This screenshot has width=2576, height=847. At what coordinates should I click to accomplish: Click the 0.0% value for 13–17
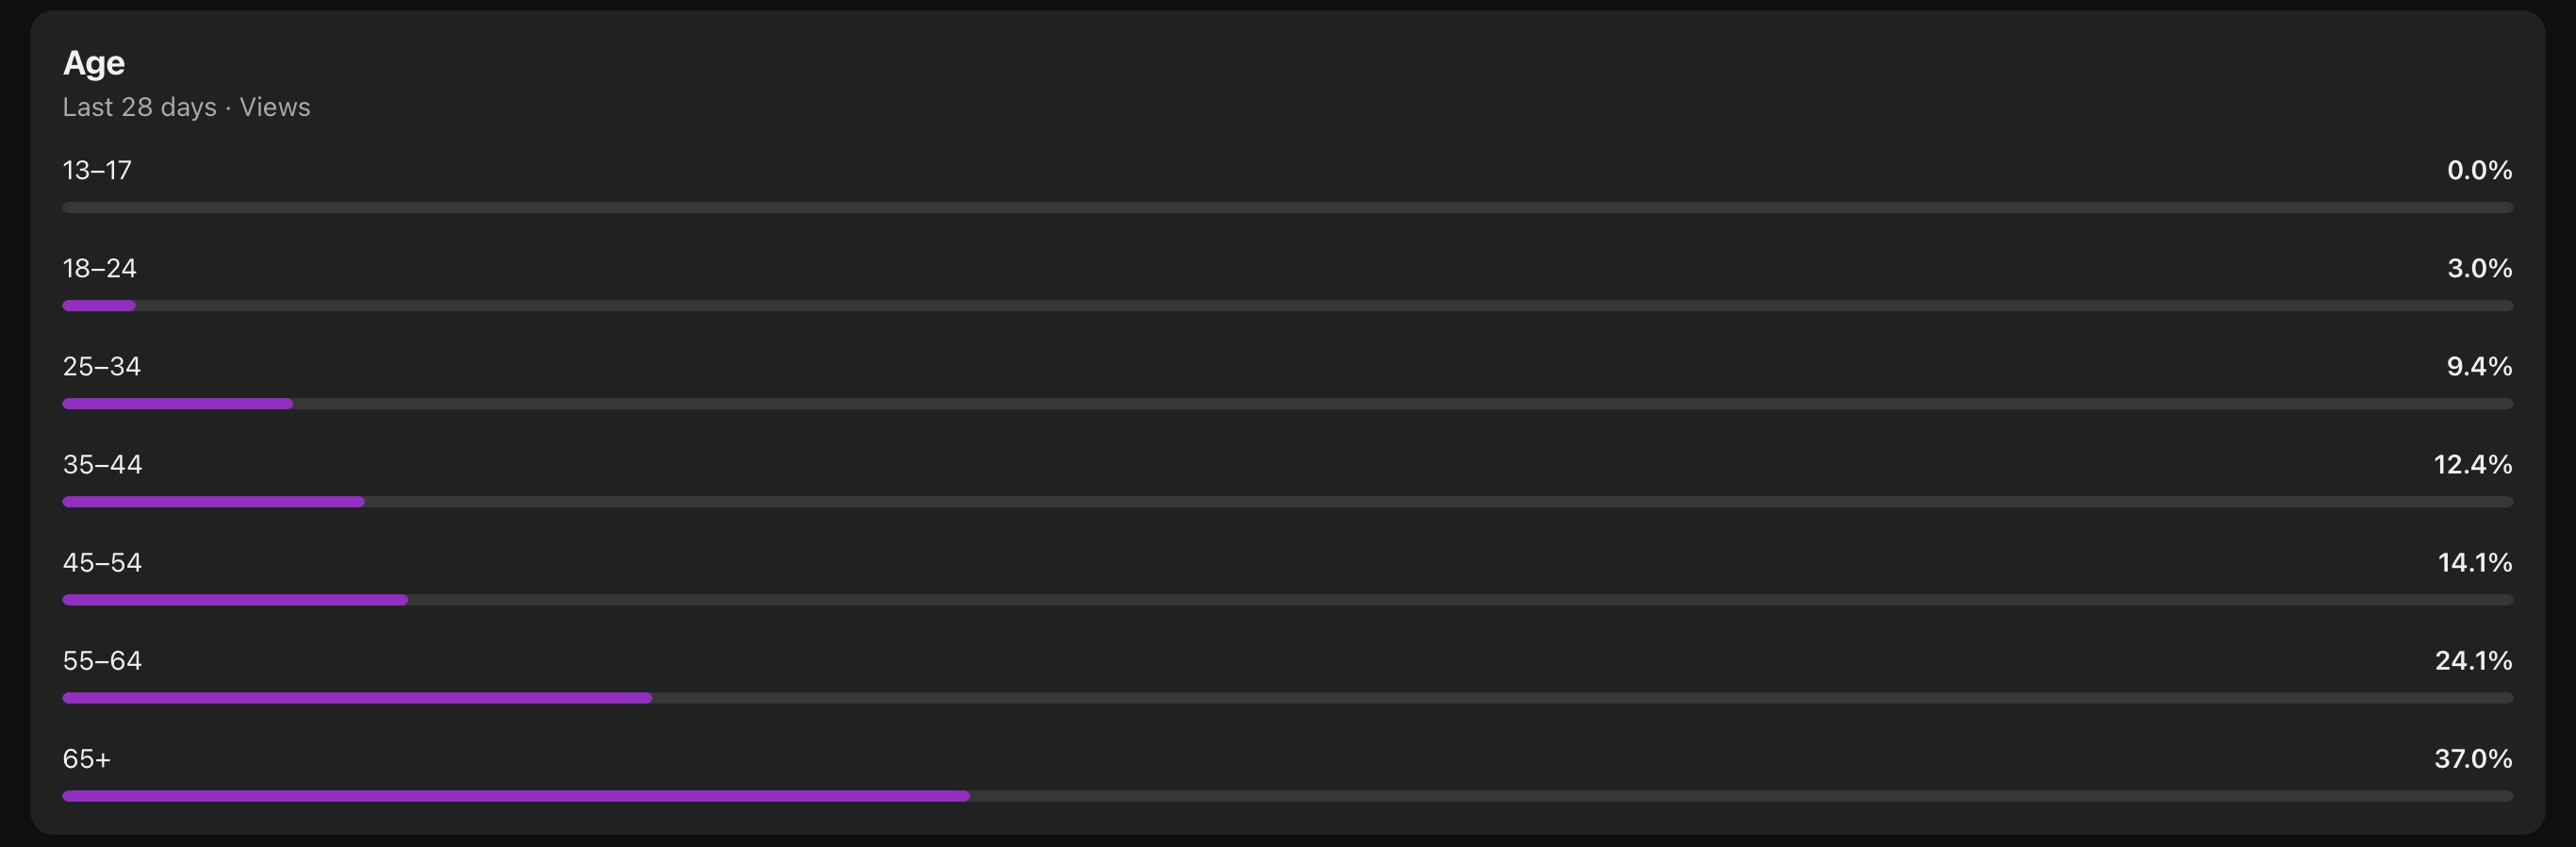2479,170
